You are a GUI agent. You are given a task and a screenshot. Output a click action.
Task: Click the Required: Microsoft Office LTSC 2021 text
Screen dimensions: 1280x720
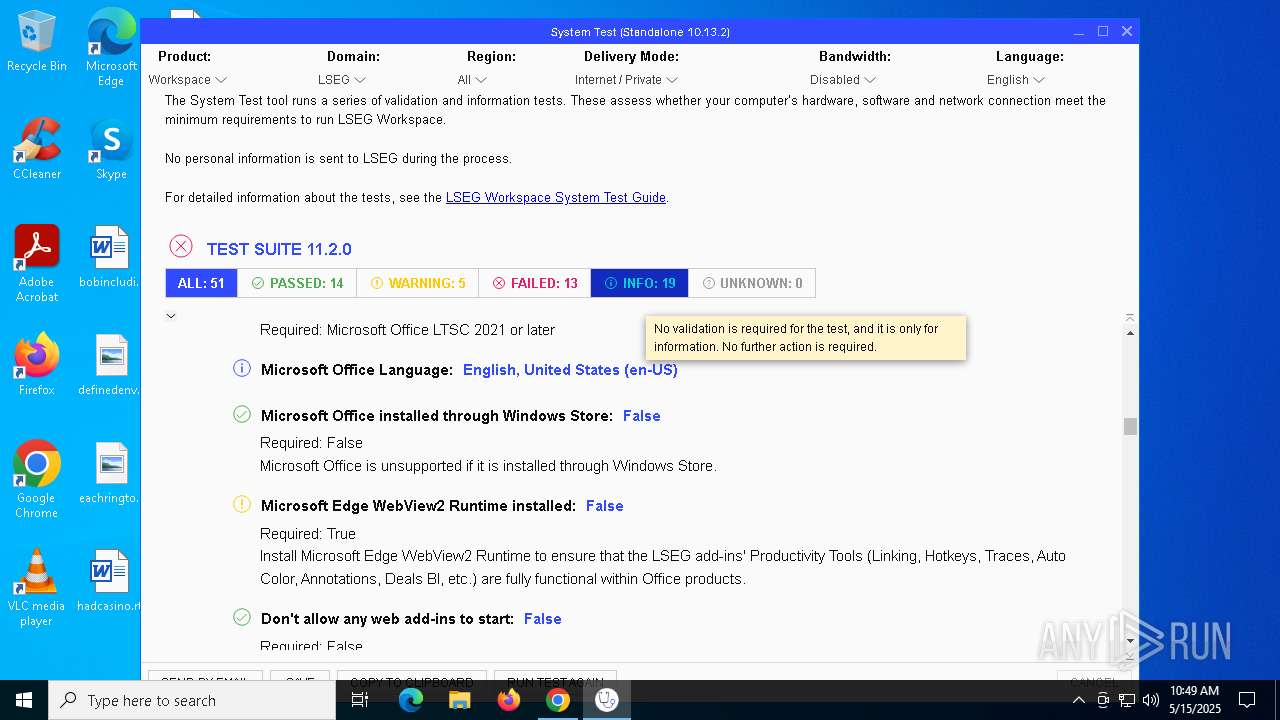coord(407,330)
